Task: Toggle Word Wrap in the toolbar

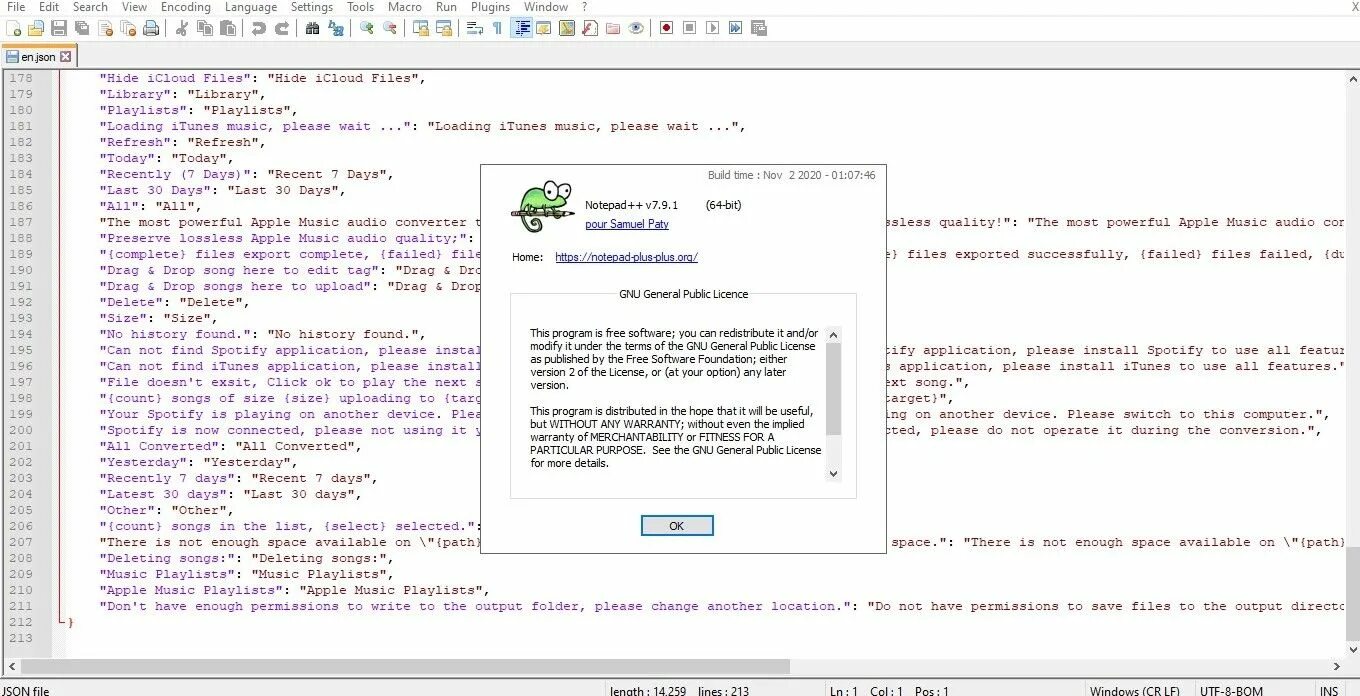Action: click(475, 28)
